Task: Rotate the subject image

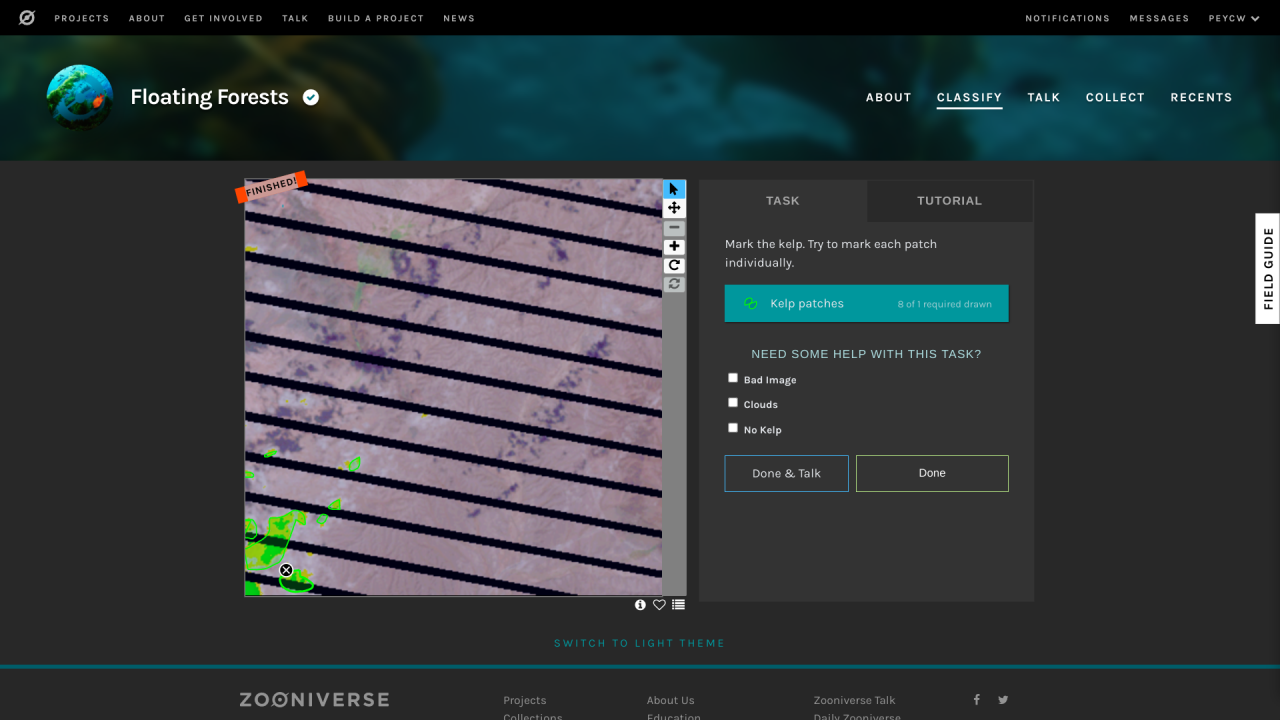Action: [x=674, y=265]
